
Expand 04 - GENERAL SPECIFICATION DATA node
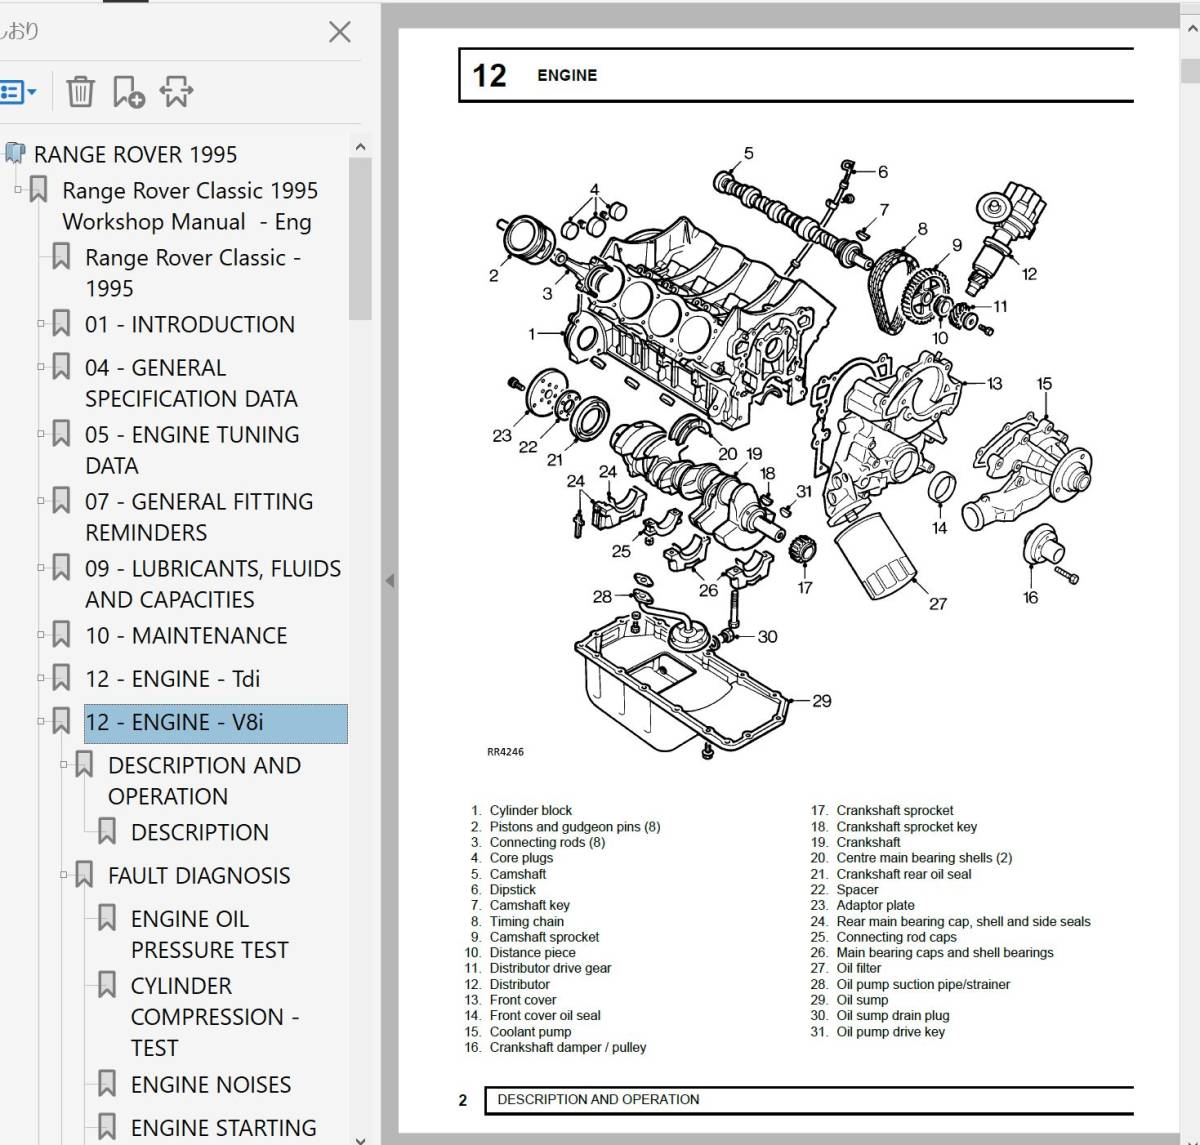click(41, 366)
